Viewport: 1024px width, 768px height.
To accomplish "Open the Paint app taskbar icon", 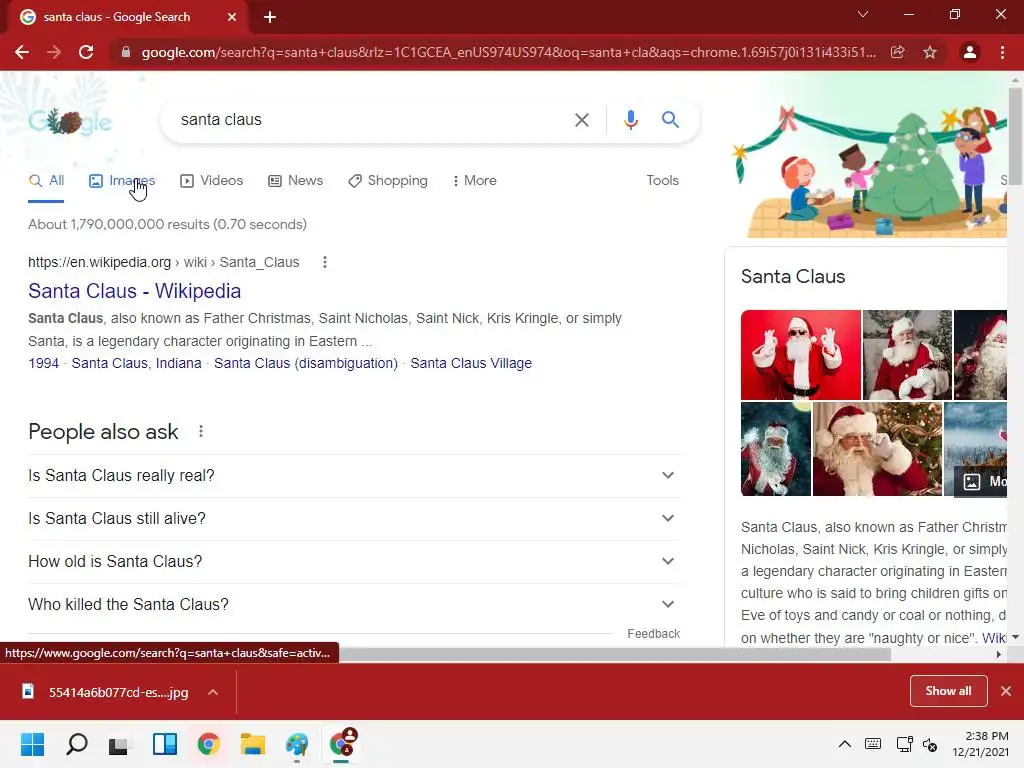I will click(x=297, y=744).
